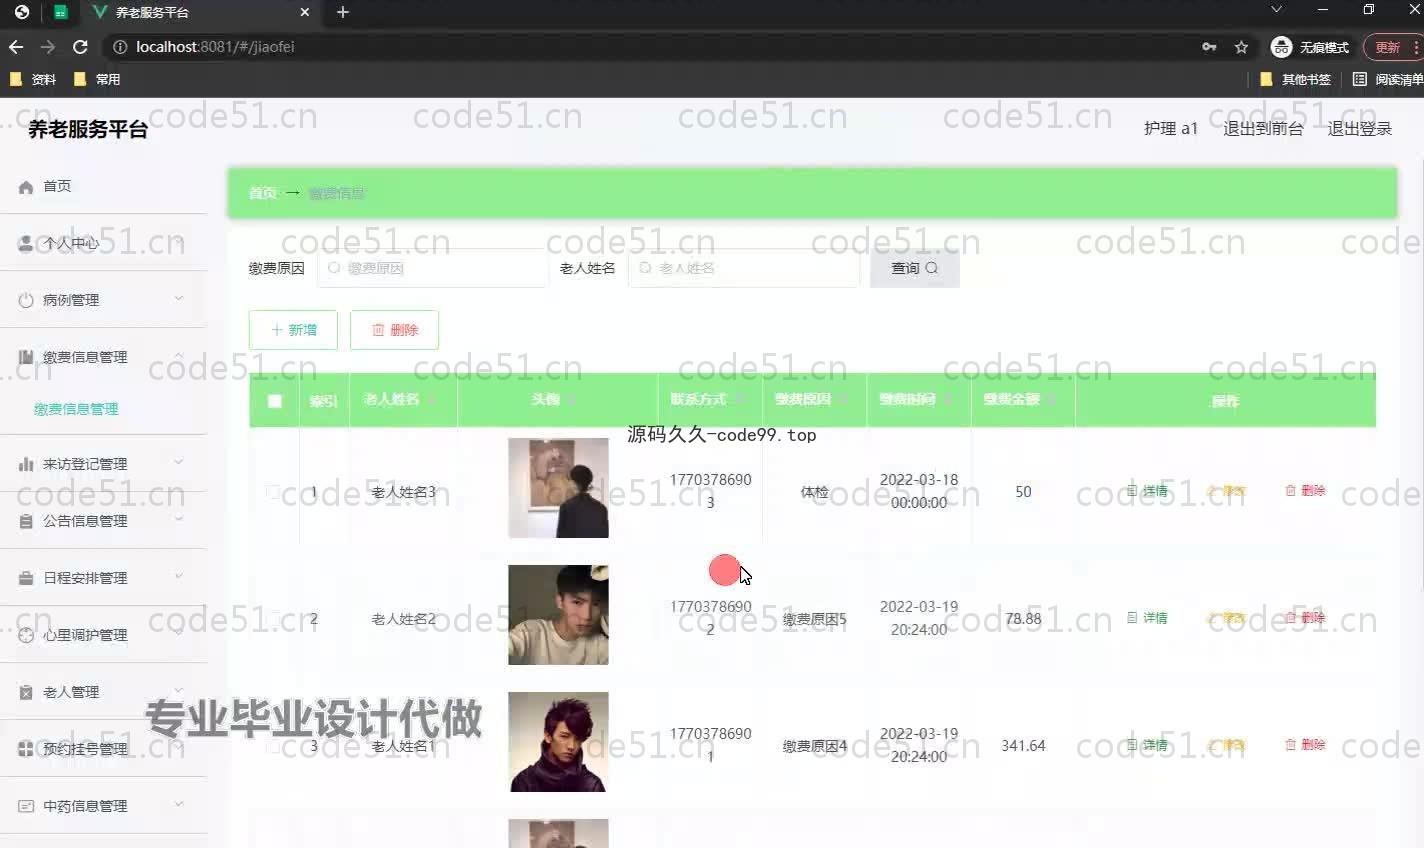Collapse the 缴费信息管理 menu chevron
Viewport: 1424px width, 848px height.
pos(179,355)
